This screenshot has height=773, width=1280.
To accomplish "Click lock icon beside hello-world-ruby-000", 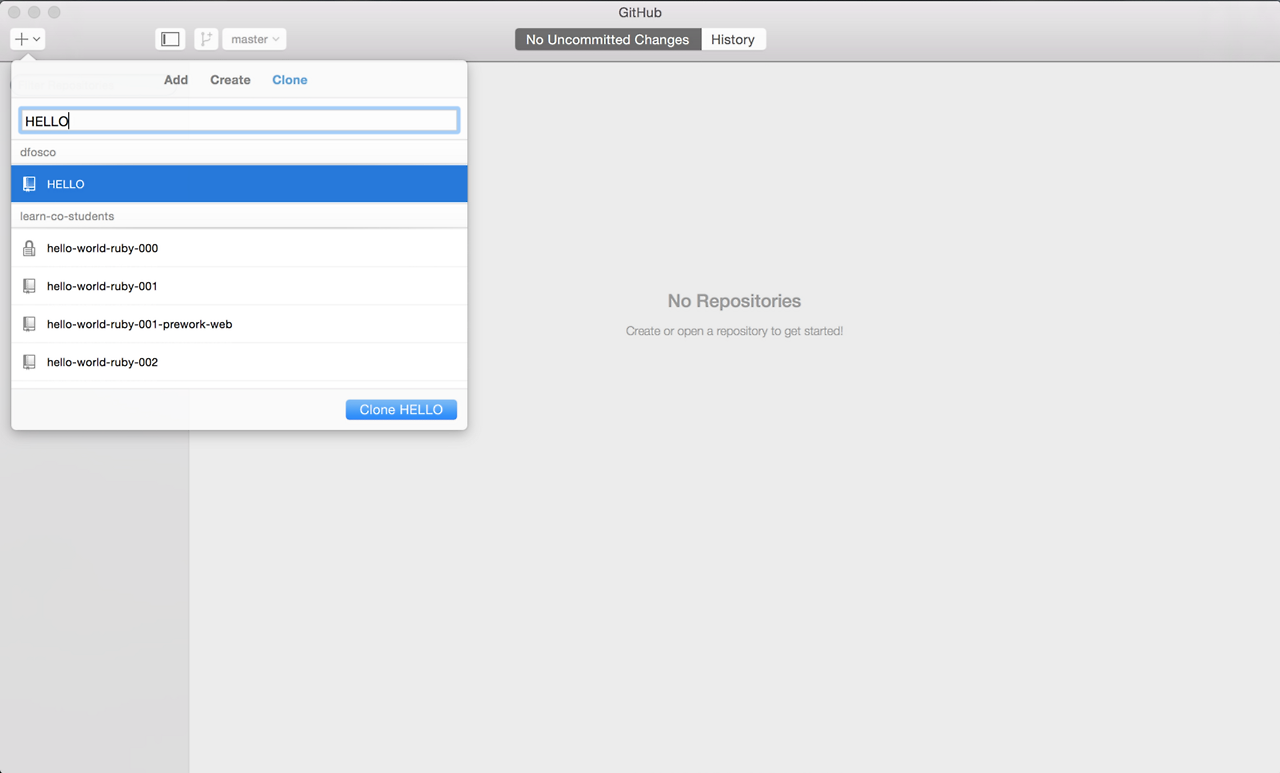I will click(x=29, y=248).
